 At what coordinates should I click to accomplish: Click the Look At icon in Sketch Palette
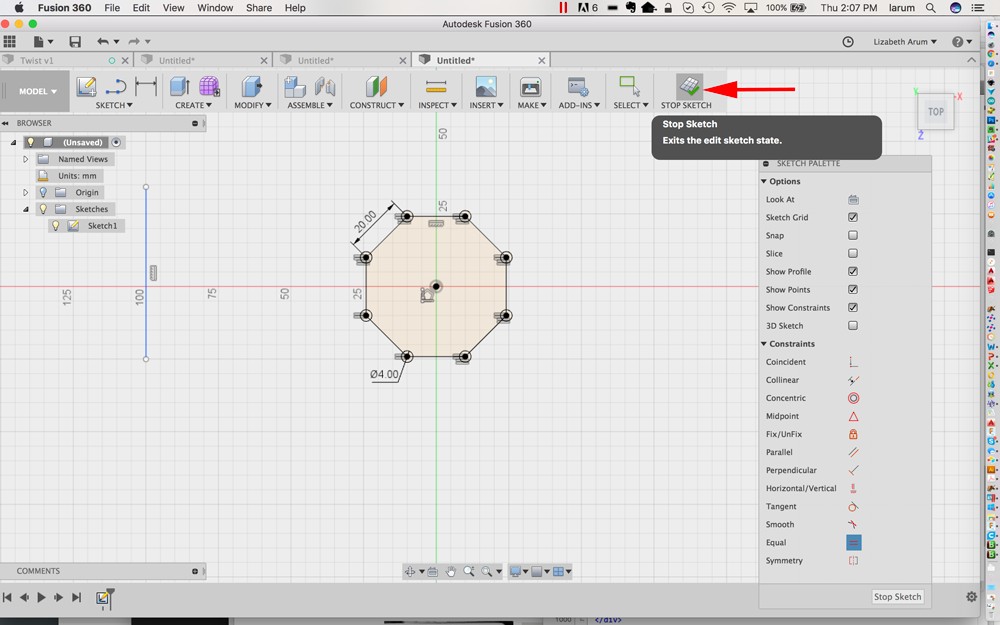853,200
